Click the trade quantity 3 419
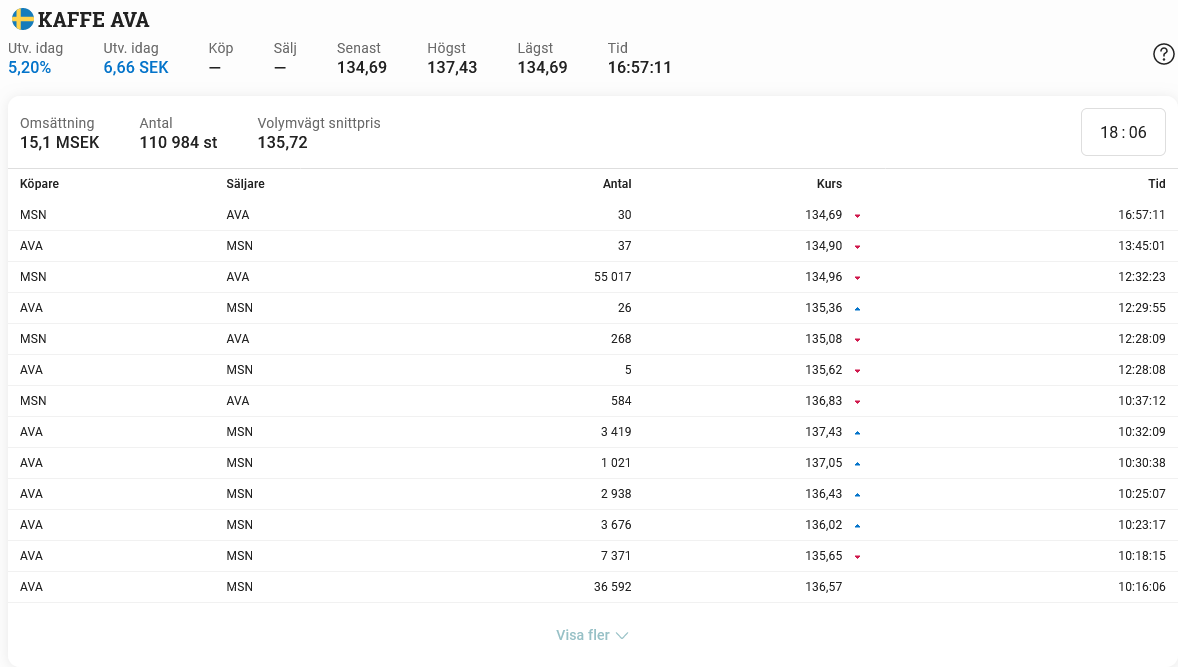This screenshot has width=1178, height=667. coord(616,432)
